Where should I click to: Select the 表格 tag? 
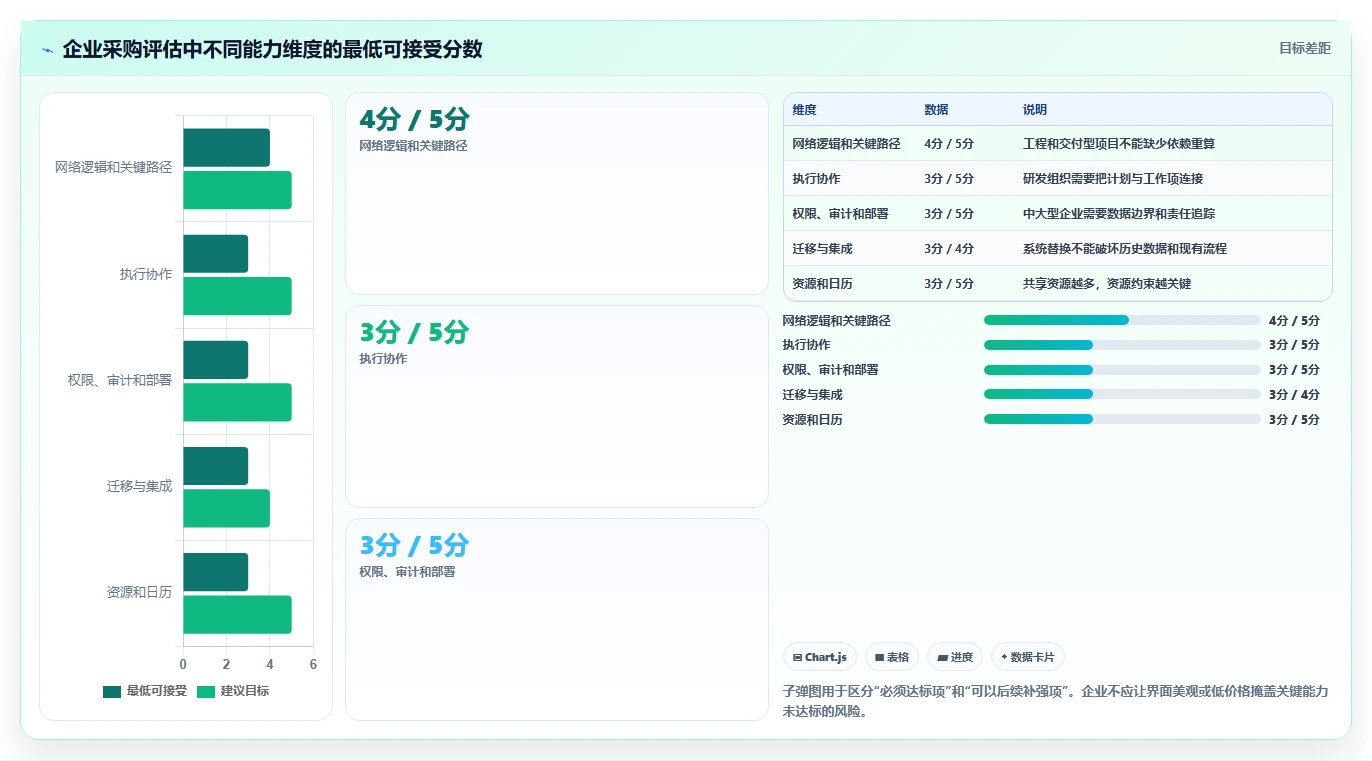(x=892, y=657)
